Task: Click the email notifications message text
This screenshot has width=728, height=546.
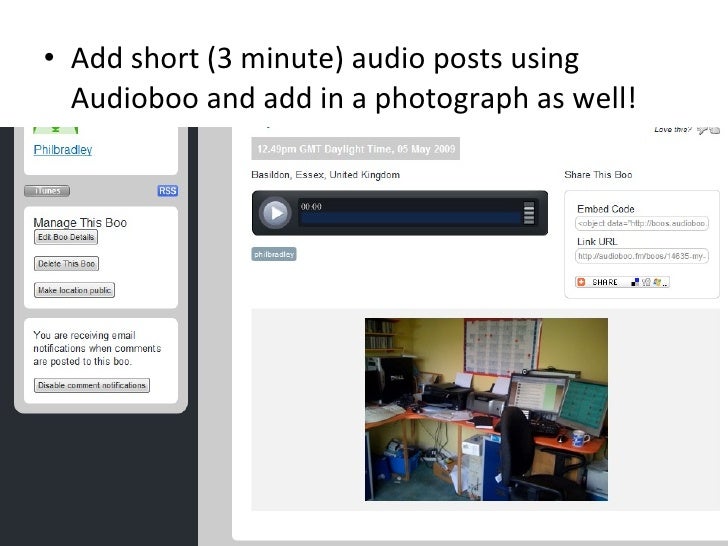Action: click(x=97, y=348)
